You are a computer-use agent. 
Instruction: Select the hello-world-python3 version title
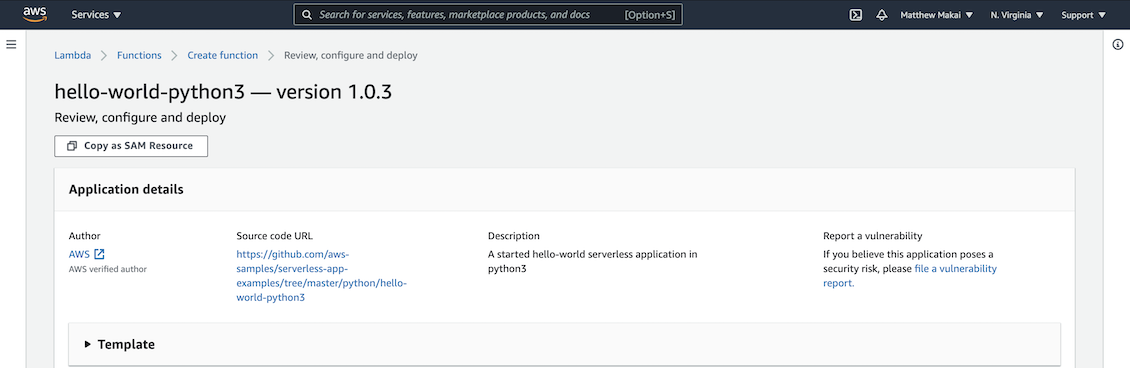tap(223, 92)
